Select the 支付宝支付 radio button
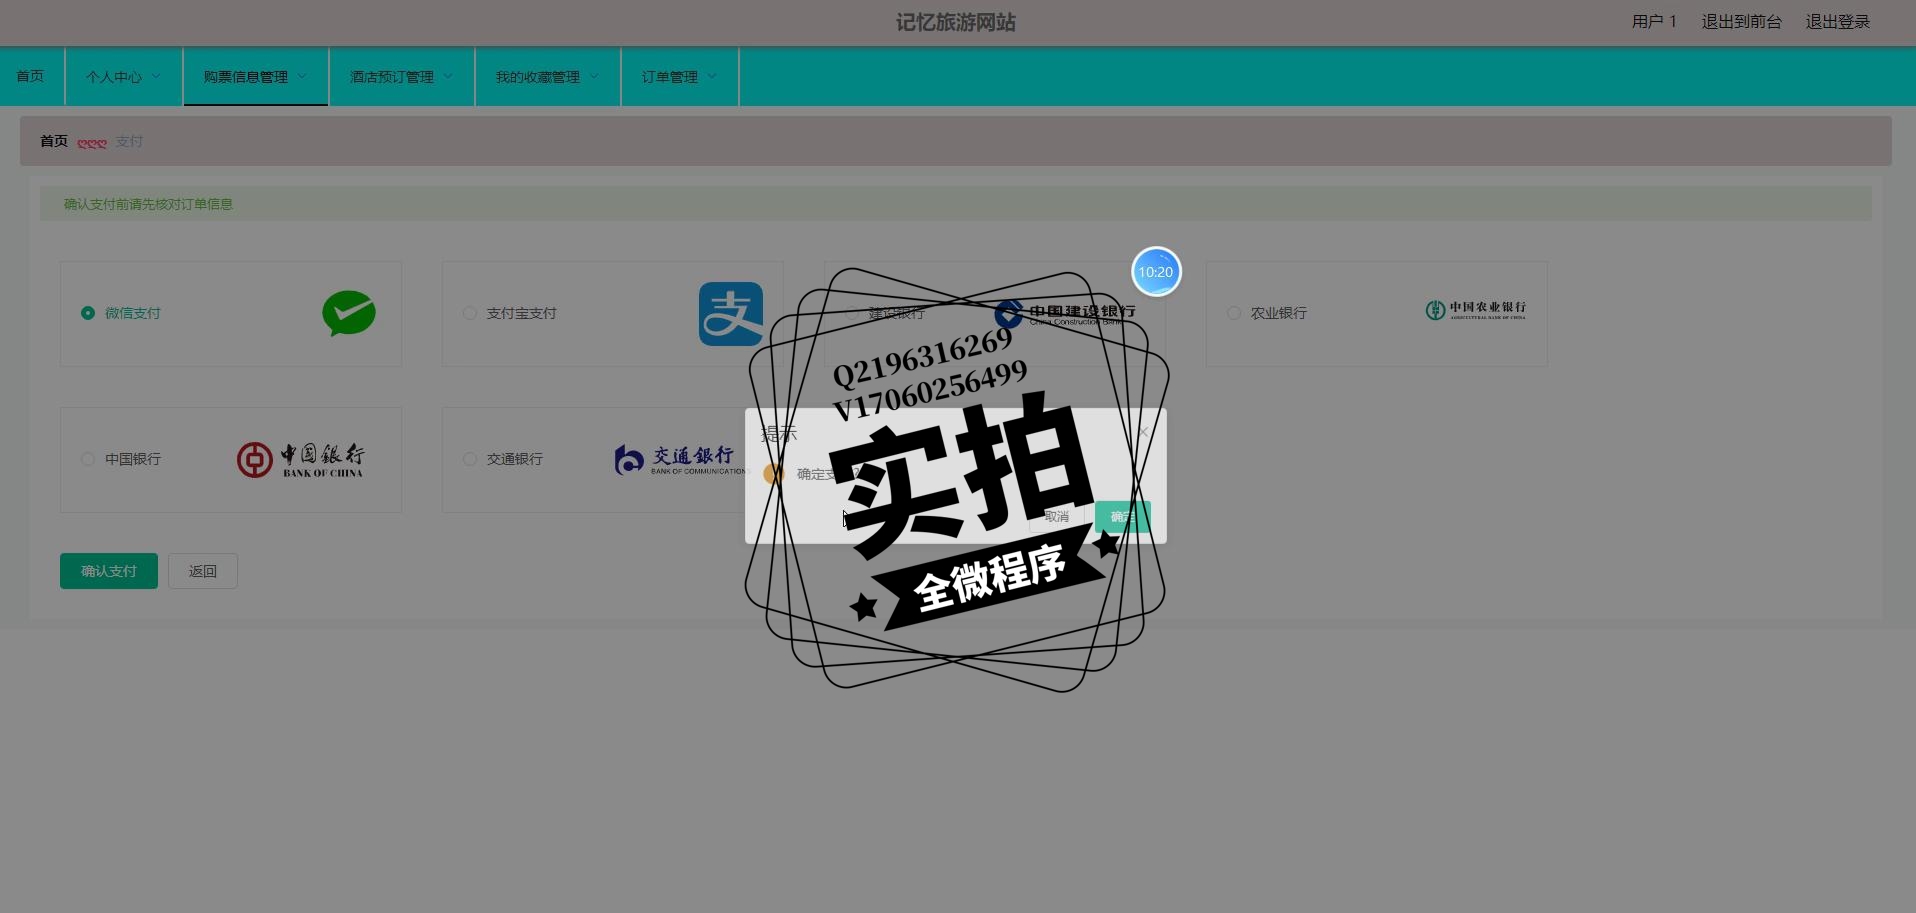This screenshot has height=913, width=1916. (x=470, y=313)
